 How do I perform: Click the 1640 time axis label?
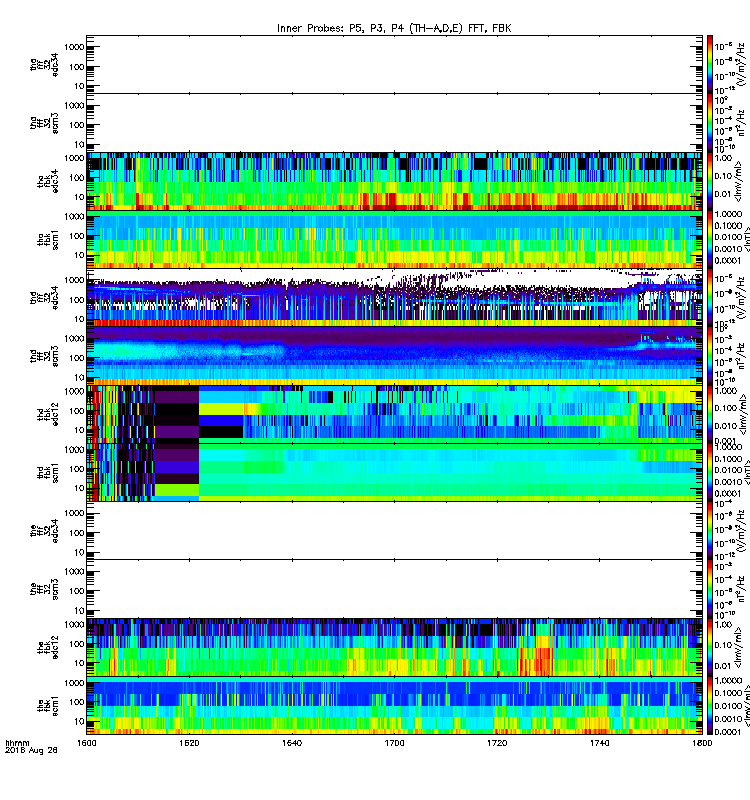coord(292,743)
